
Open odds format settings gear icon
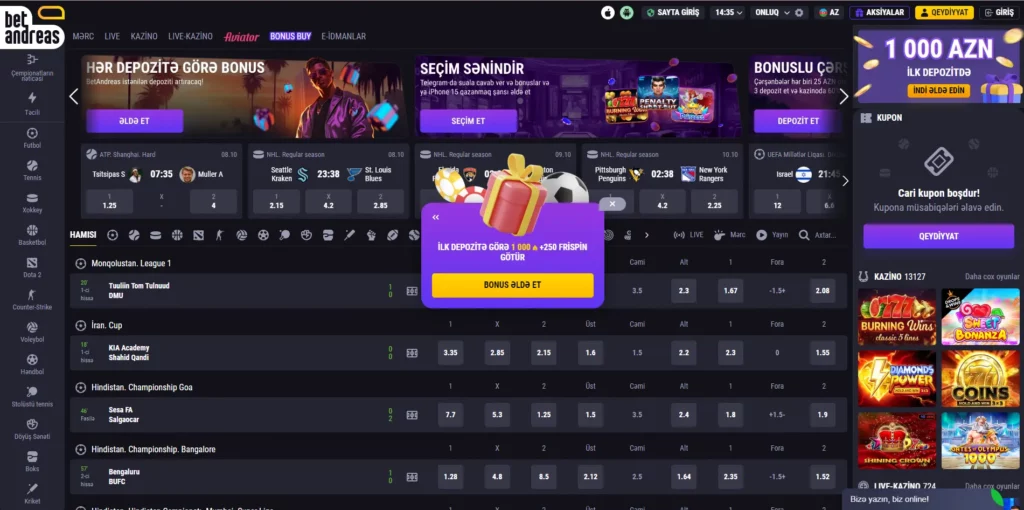[x=799, y=12]
